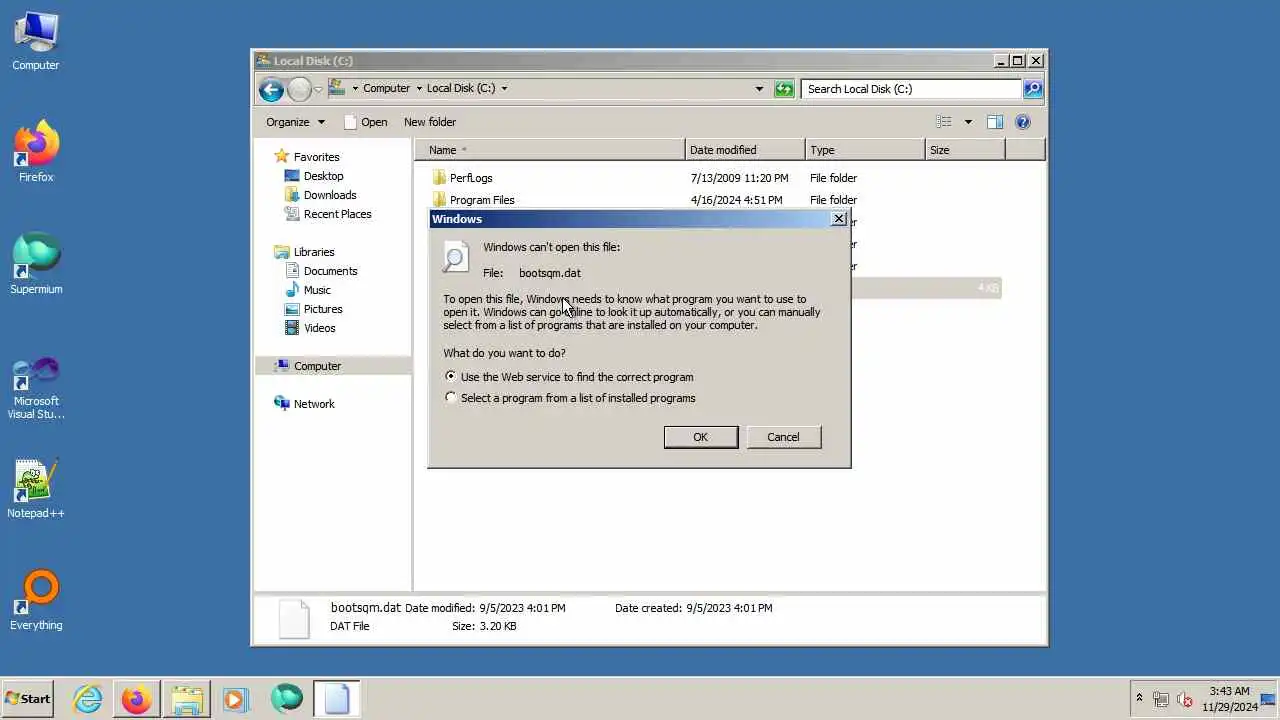1280x720 pixels.
Task: Open Firefox from taskbar
Action: tap(137, 699)
